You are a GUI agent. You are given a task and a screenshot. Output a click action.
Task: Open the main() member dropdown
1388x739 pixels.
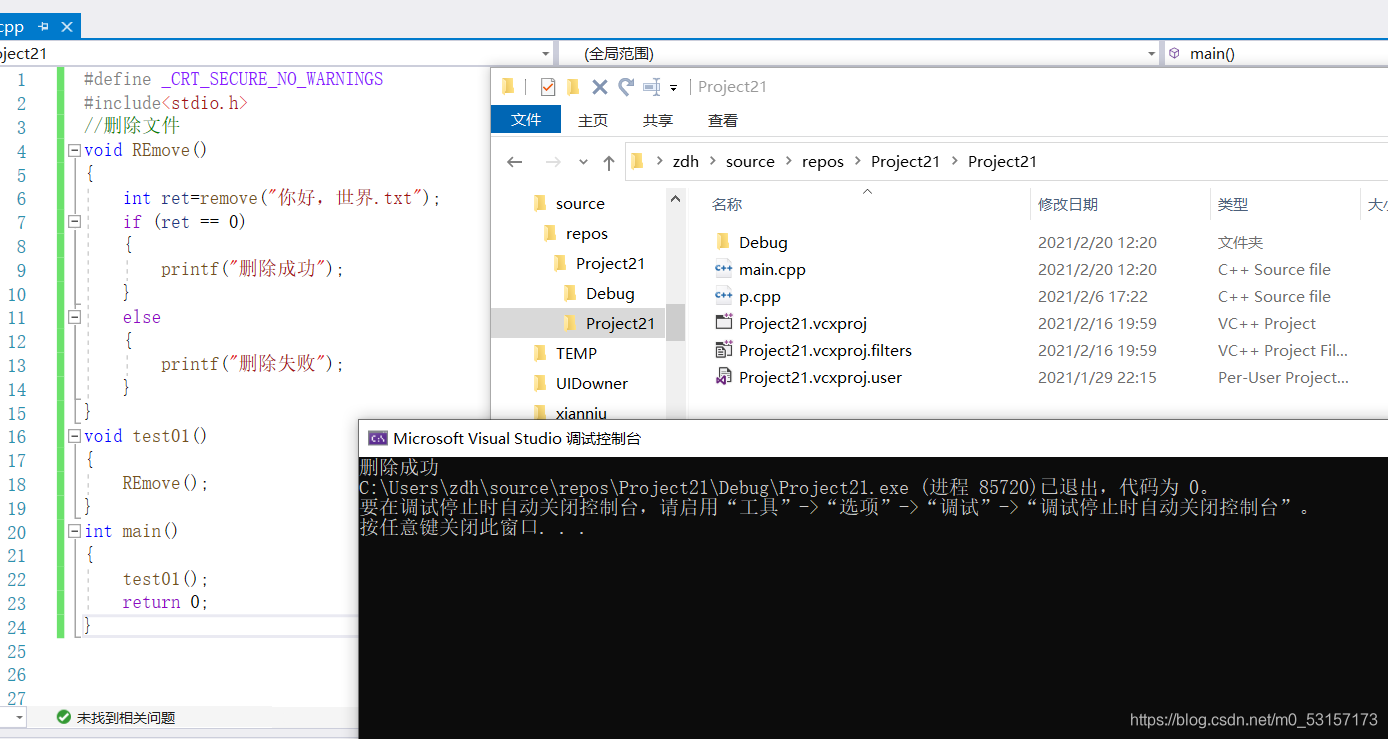1276,53
